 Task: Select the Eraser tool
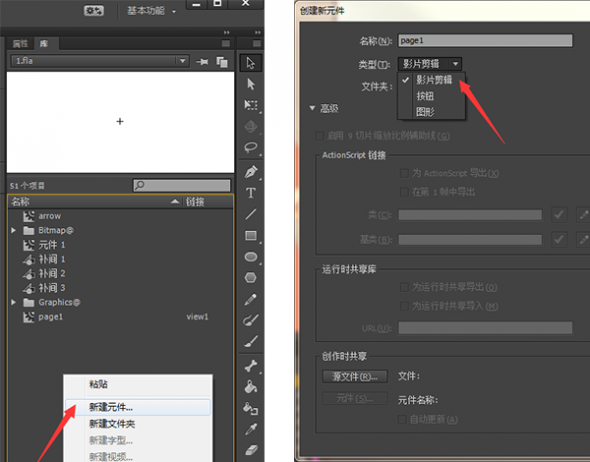tap(251, 449)
